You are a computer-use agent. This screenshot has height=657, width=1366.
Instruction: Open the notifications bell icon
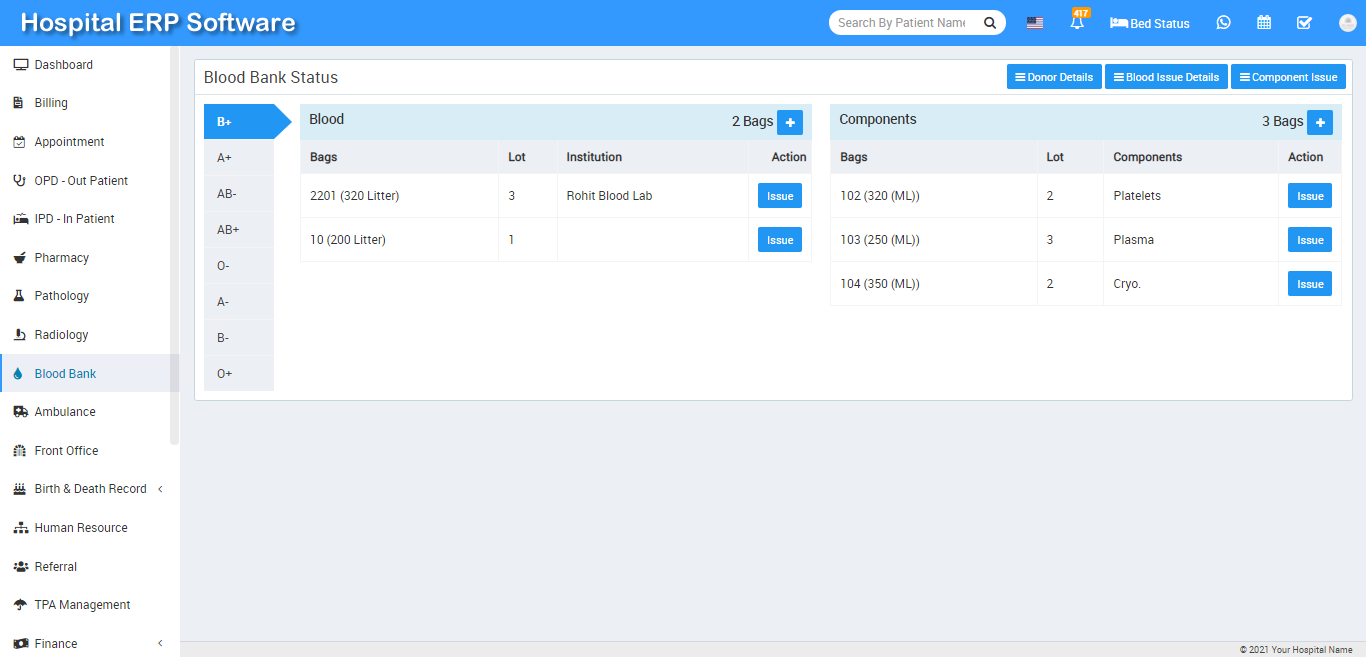coord(1077,23)
